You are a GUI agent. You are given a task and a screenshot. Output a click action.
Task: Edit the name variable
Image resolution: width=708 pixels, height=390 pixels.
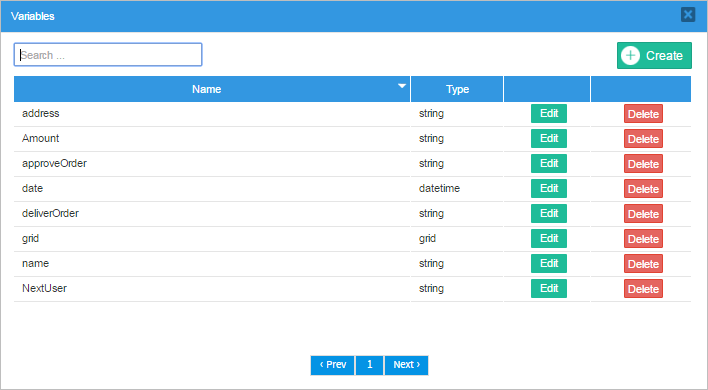pos(549,264)
